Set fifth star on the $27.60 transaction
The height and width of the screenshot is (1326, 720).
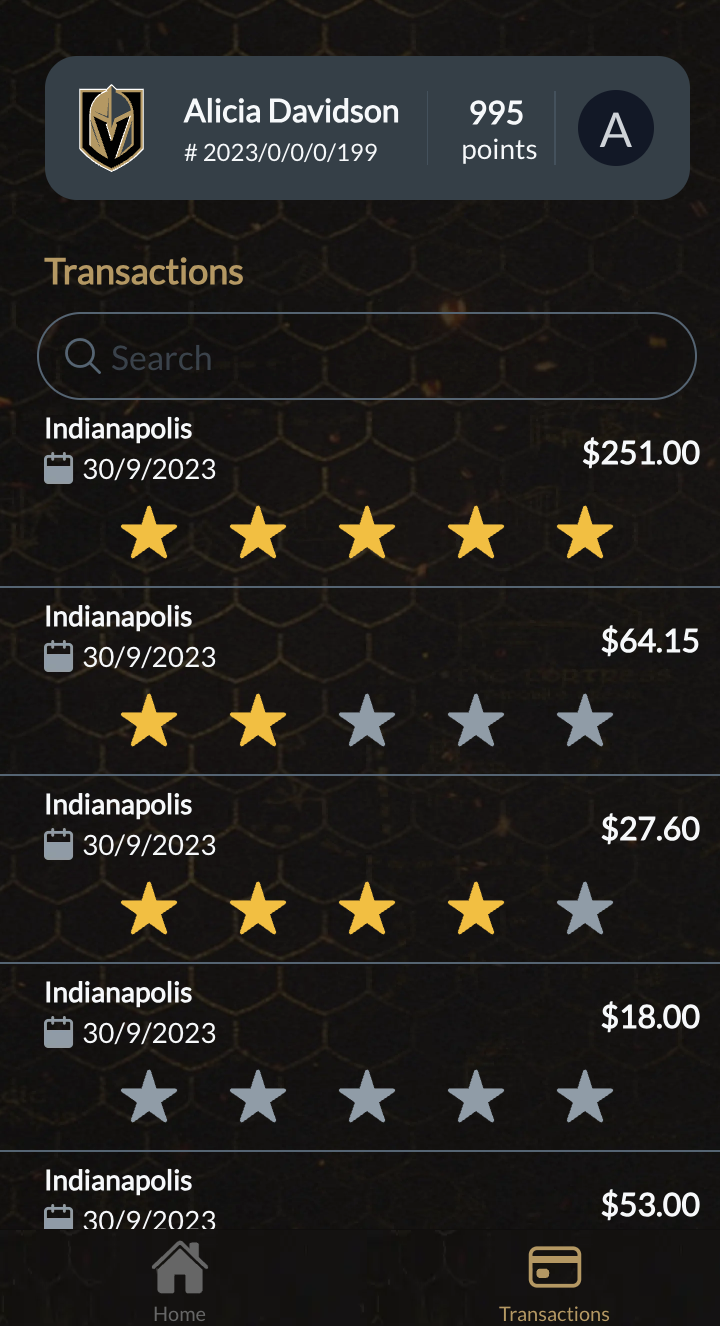584,909
